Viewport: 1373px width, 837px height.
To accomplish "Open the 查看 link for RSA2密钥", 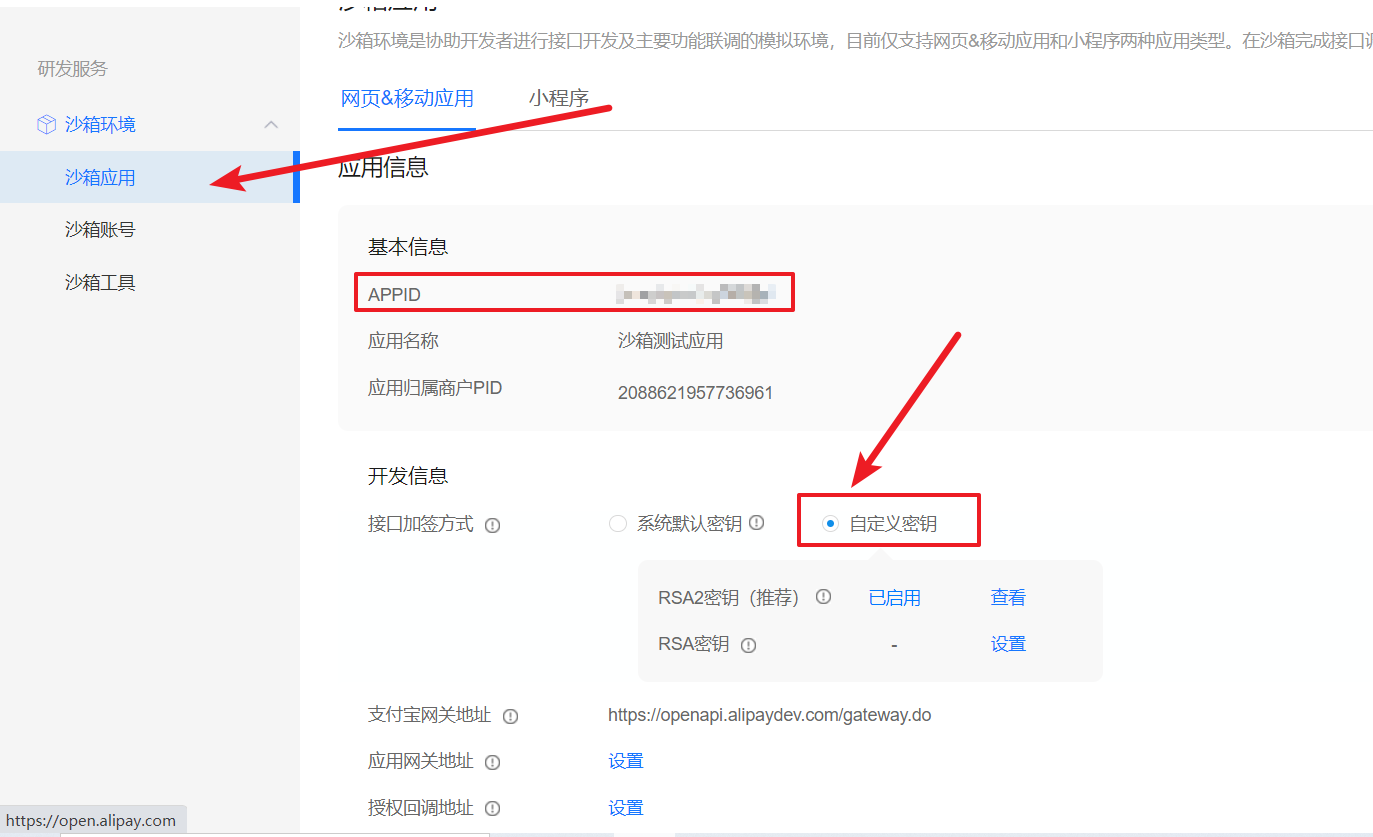I will point(1008,598).
